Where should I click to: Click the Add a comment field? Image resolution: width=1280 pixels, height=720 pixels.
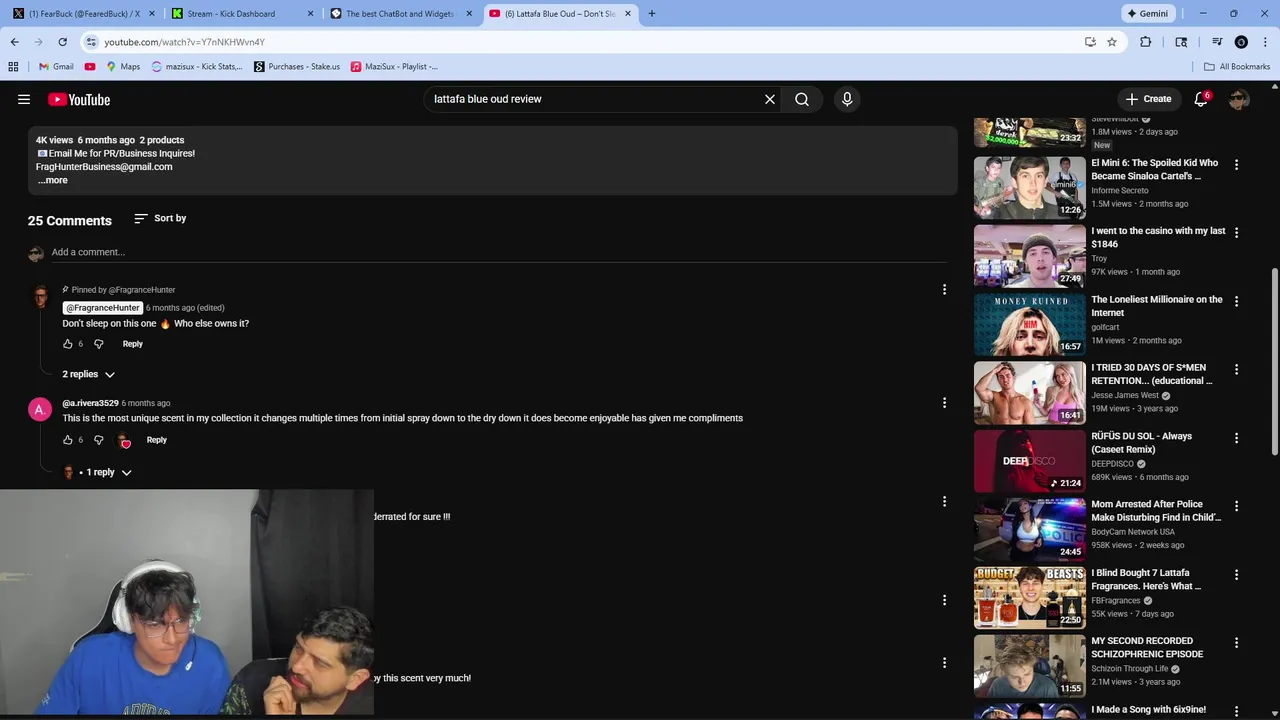[x=500, y=252]
